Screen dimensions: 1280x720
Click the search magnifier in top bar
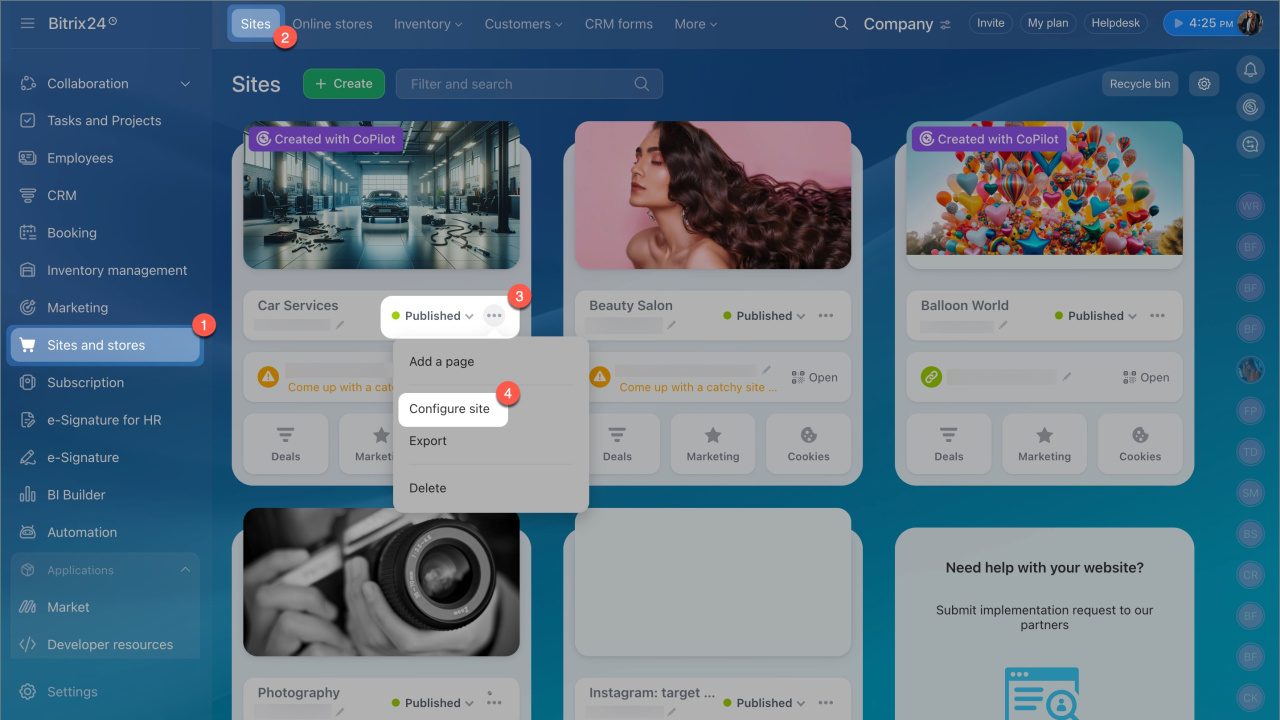click(841, 24)
